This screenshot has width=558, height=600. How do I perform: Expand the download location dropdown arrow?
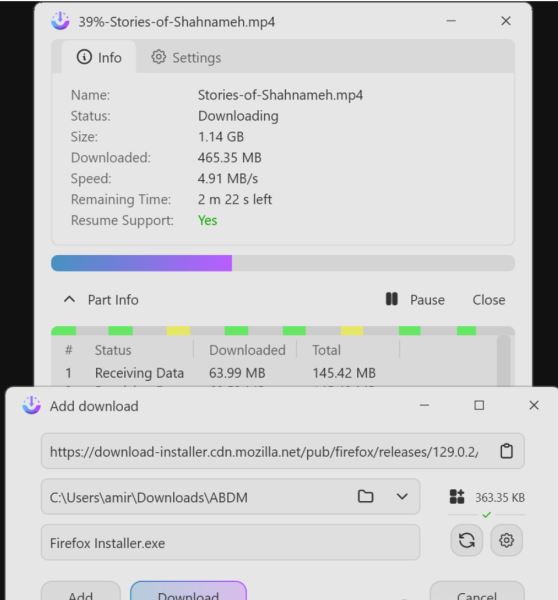[402, 496]
